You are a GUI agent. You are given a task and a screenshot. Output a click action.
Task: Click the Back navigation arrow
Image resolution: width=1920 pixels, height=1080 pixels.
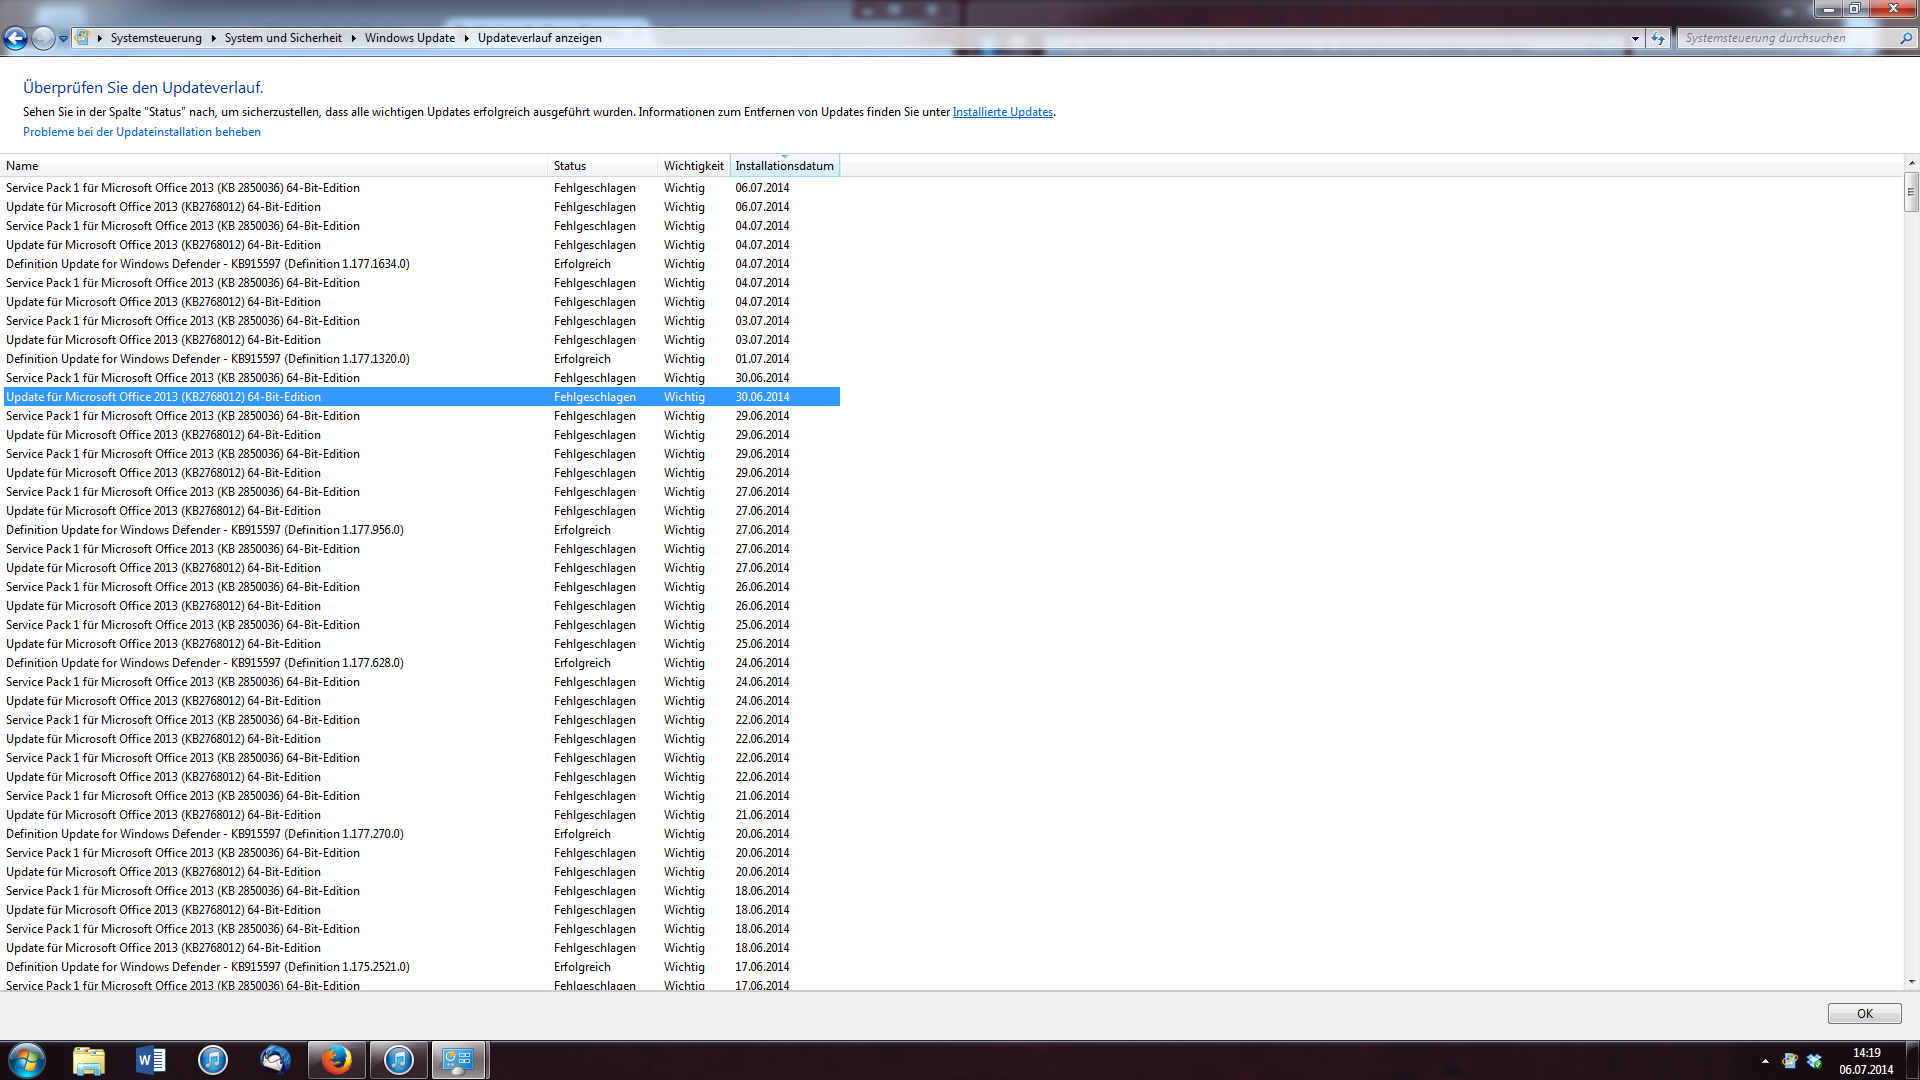15,38
